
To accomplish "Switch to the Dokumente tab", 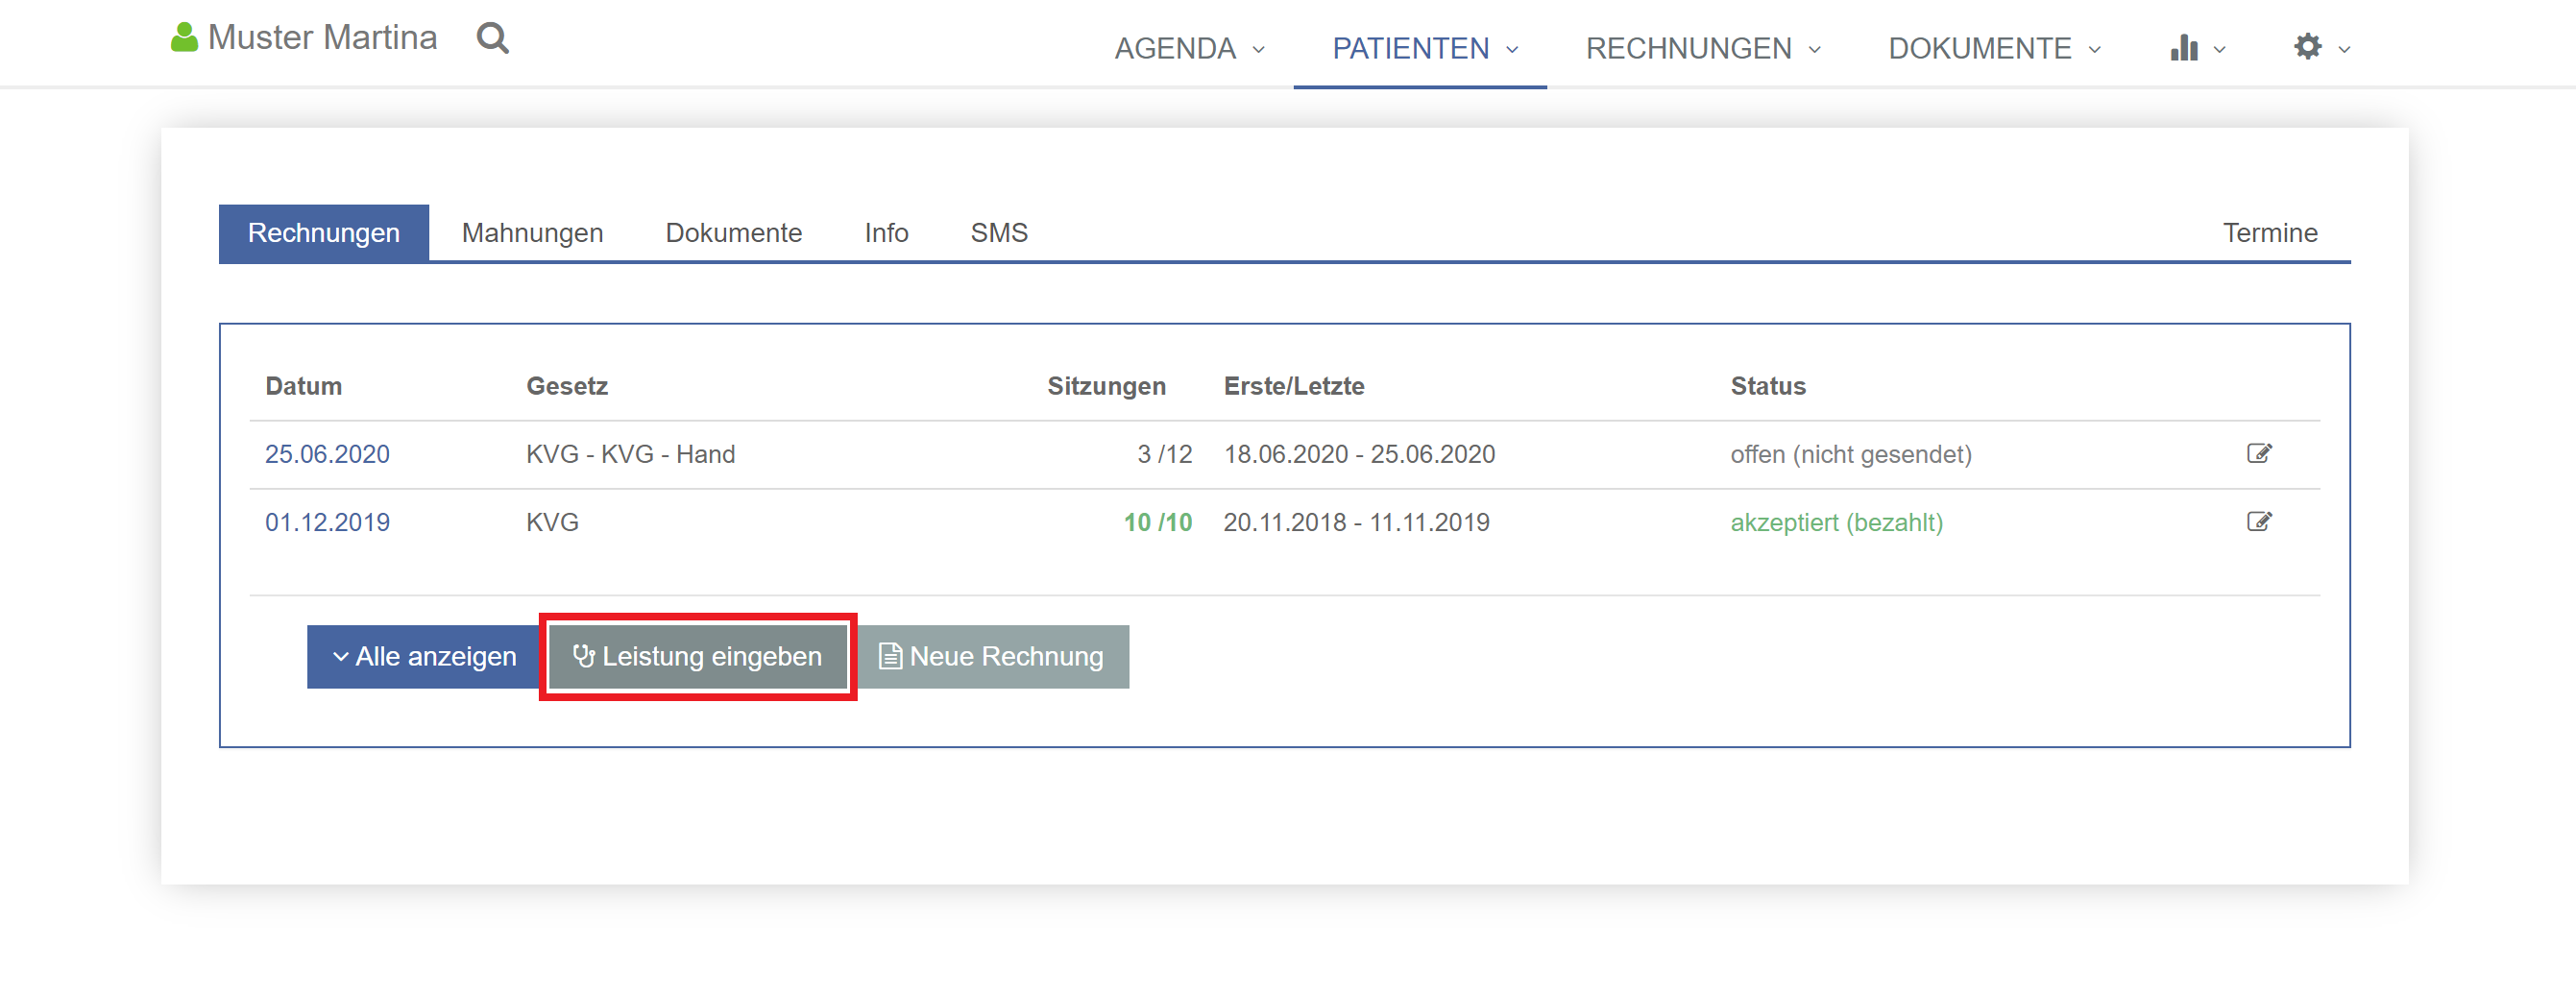I will (x=733, y=233).
